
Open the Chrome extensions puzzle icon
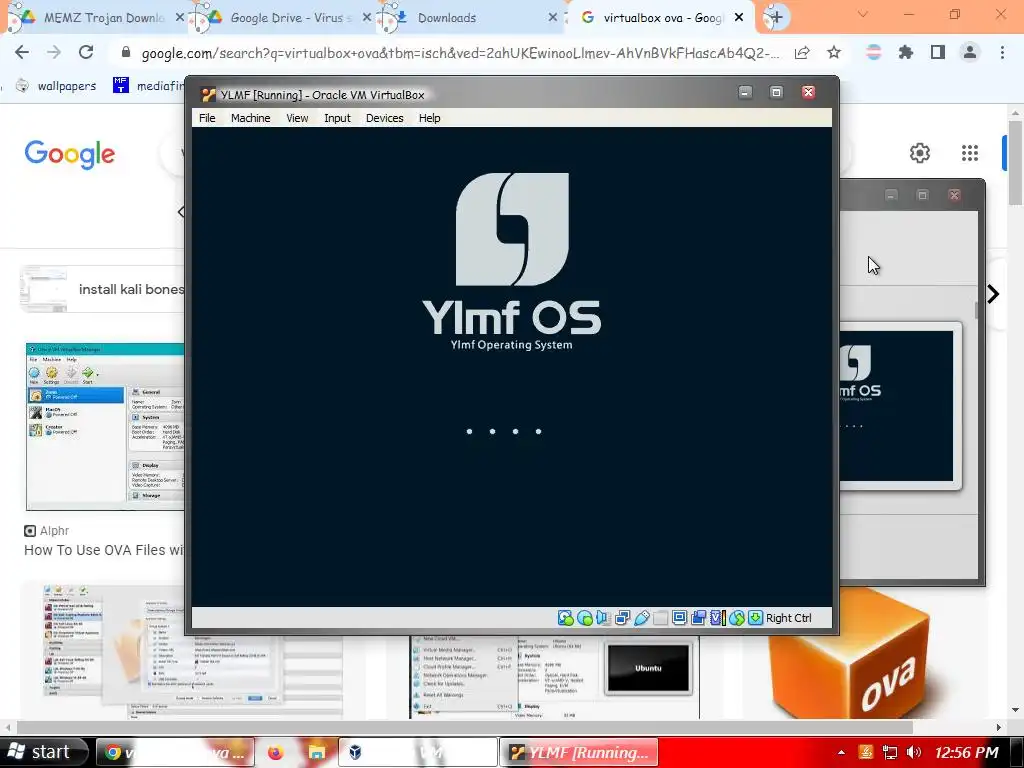click(905, 52)
